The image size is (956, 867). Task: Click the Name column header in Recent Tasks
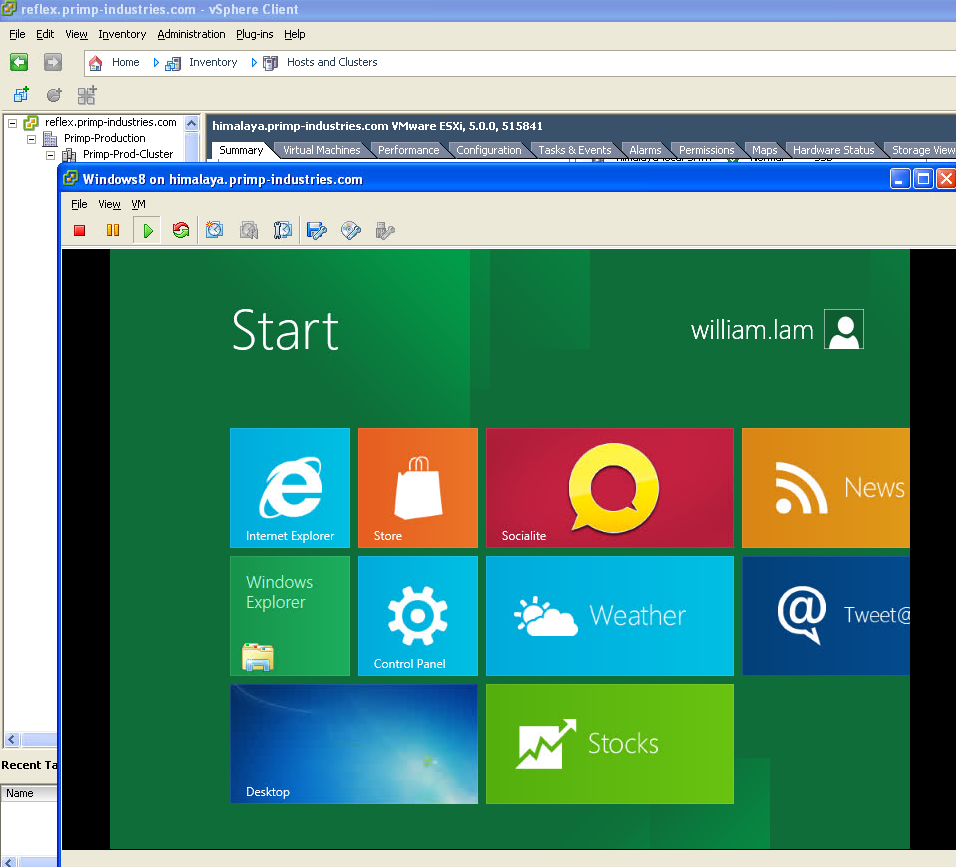(x=27, y=793)
